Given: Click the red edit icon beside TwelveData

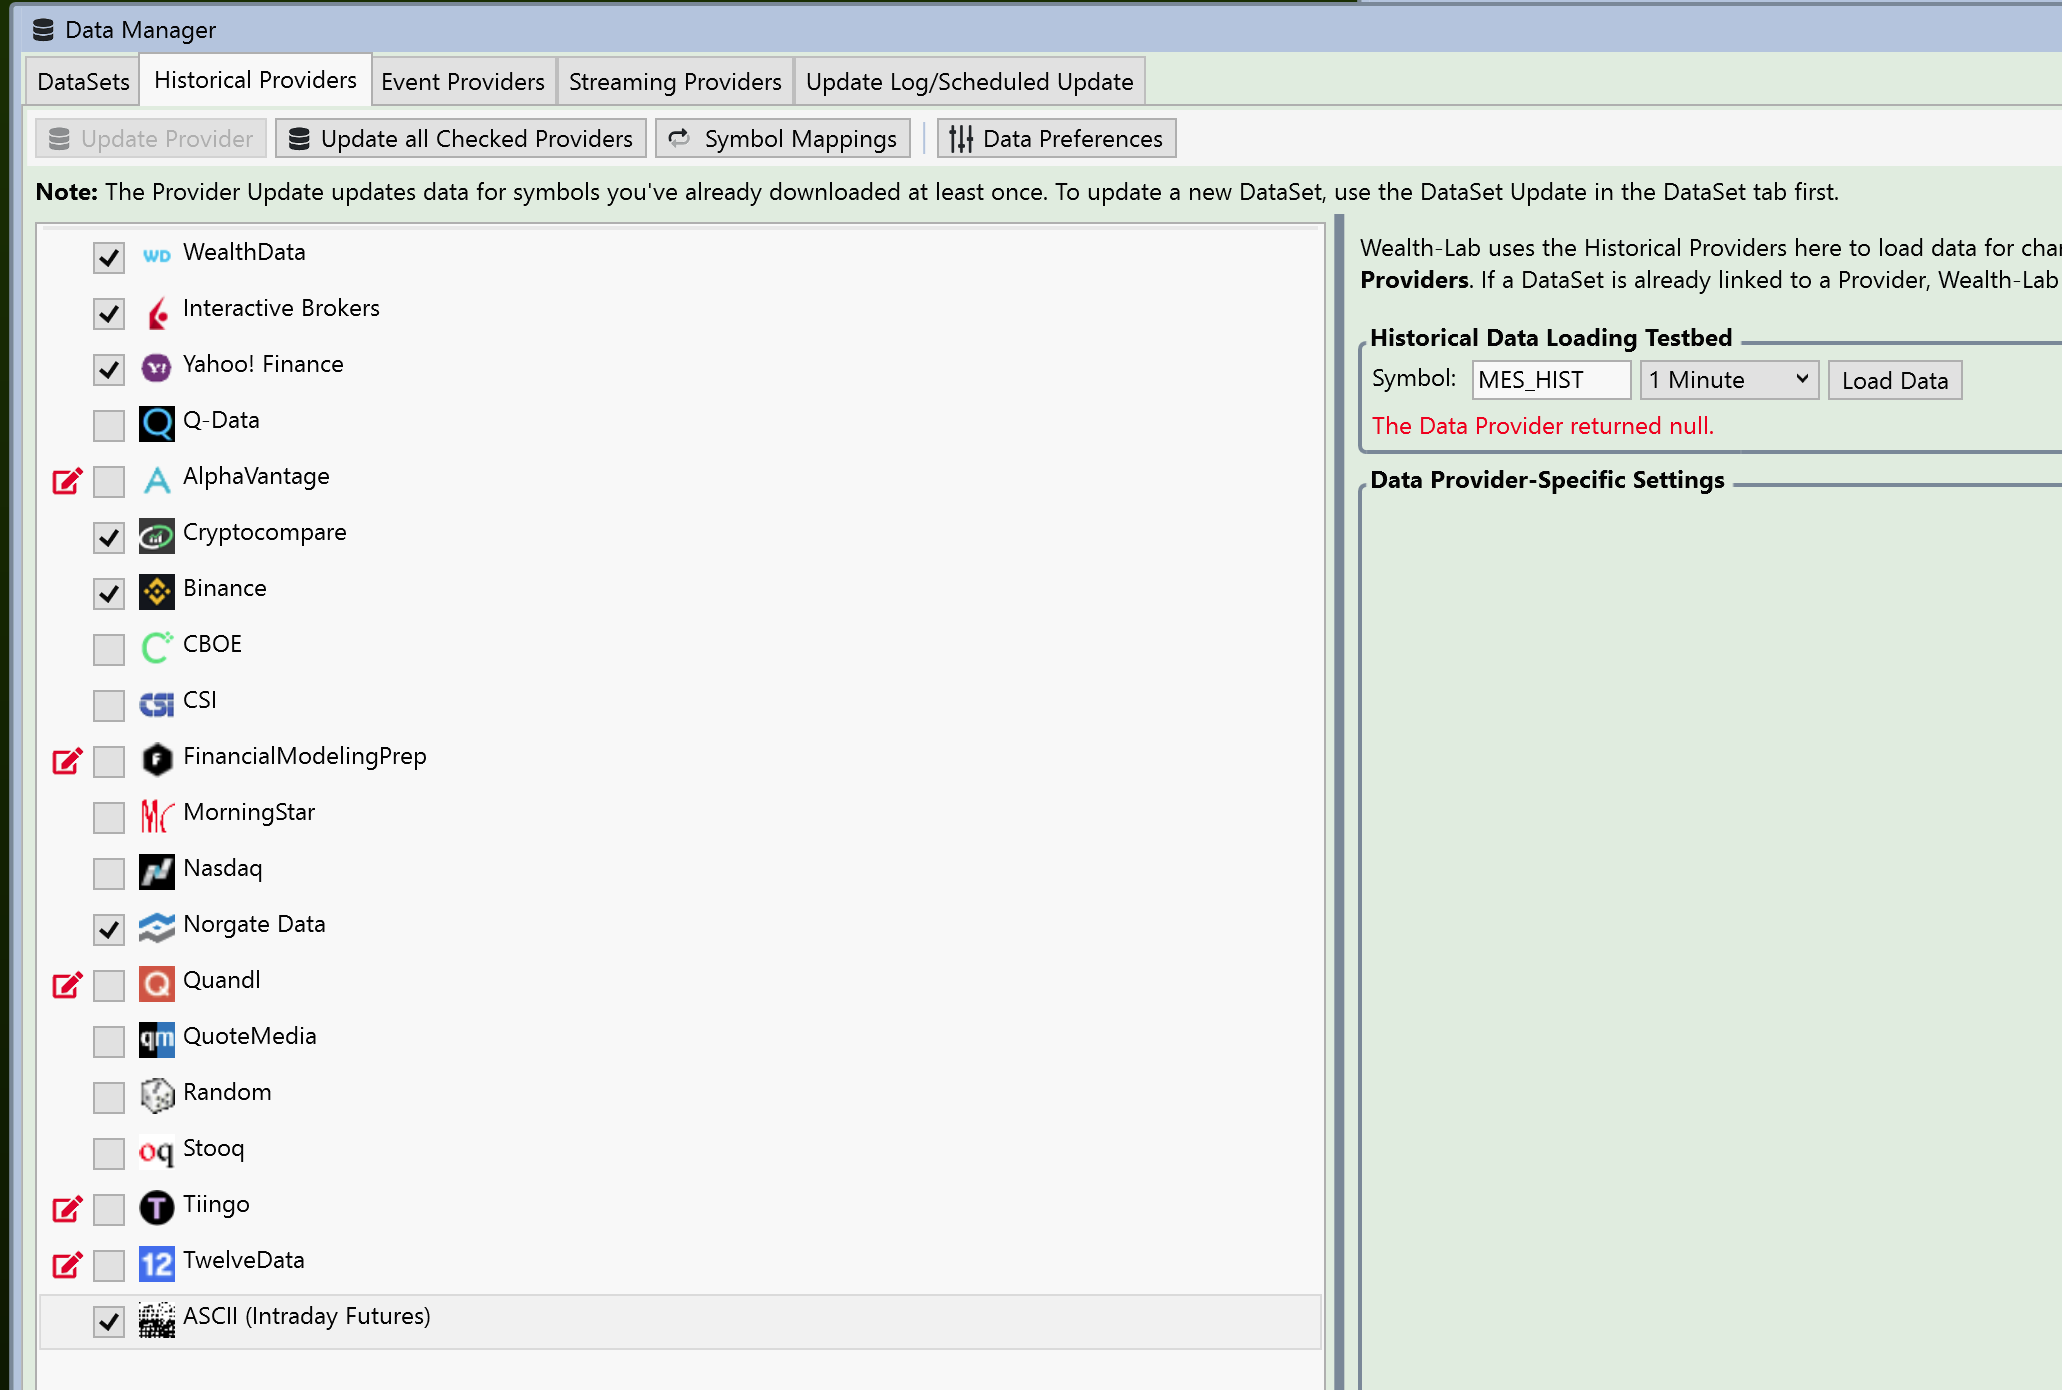Looking at the screenshot, I should click(x=67, y=1265).
